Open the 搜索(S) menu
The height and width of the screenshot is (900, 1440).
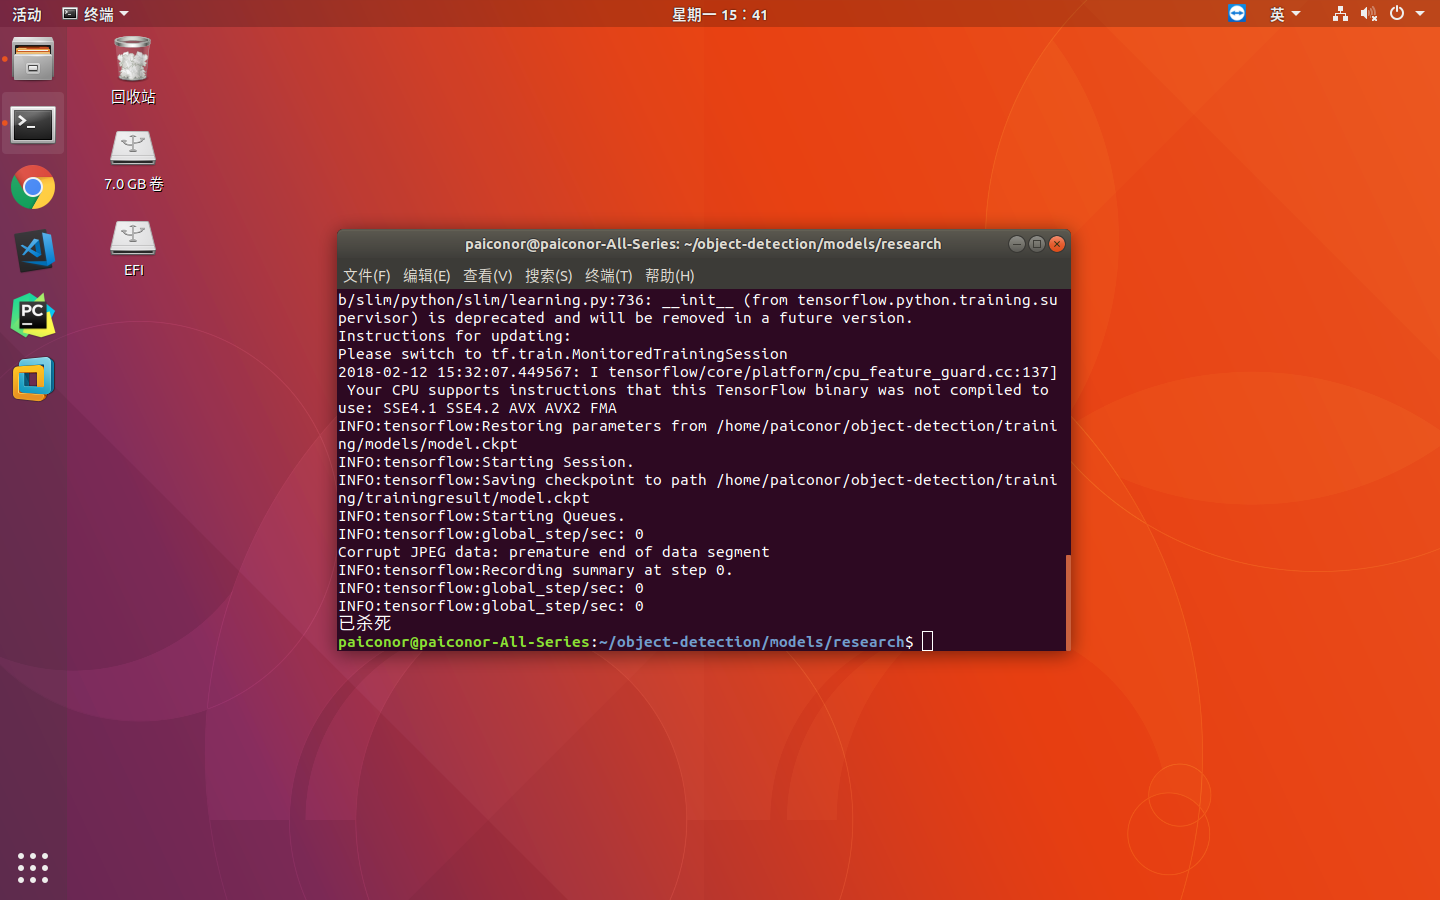(x=548, y=276)
